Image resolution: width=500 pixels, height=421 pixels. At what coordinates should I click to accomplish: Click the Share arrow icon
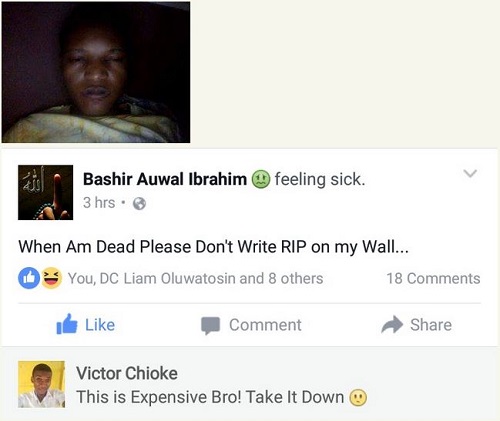(392, 324)
